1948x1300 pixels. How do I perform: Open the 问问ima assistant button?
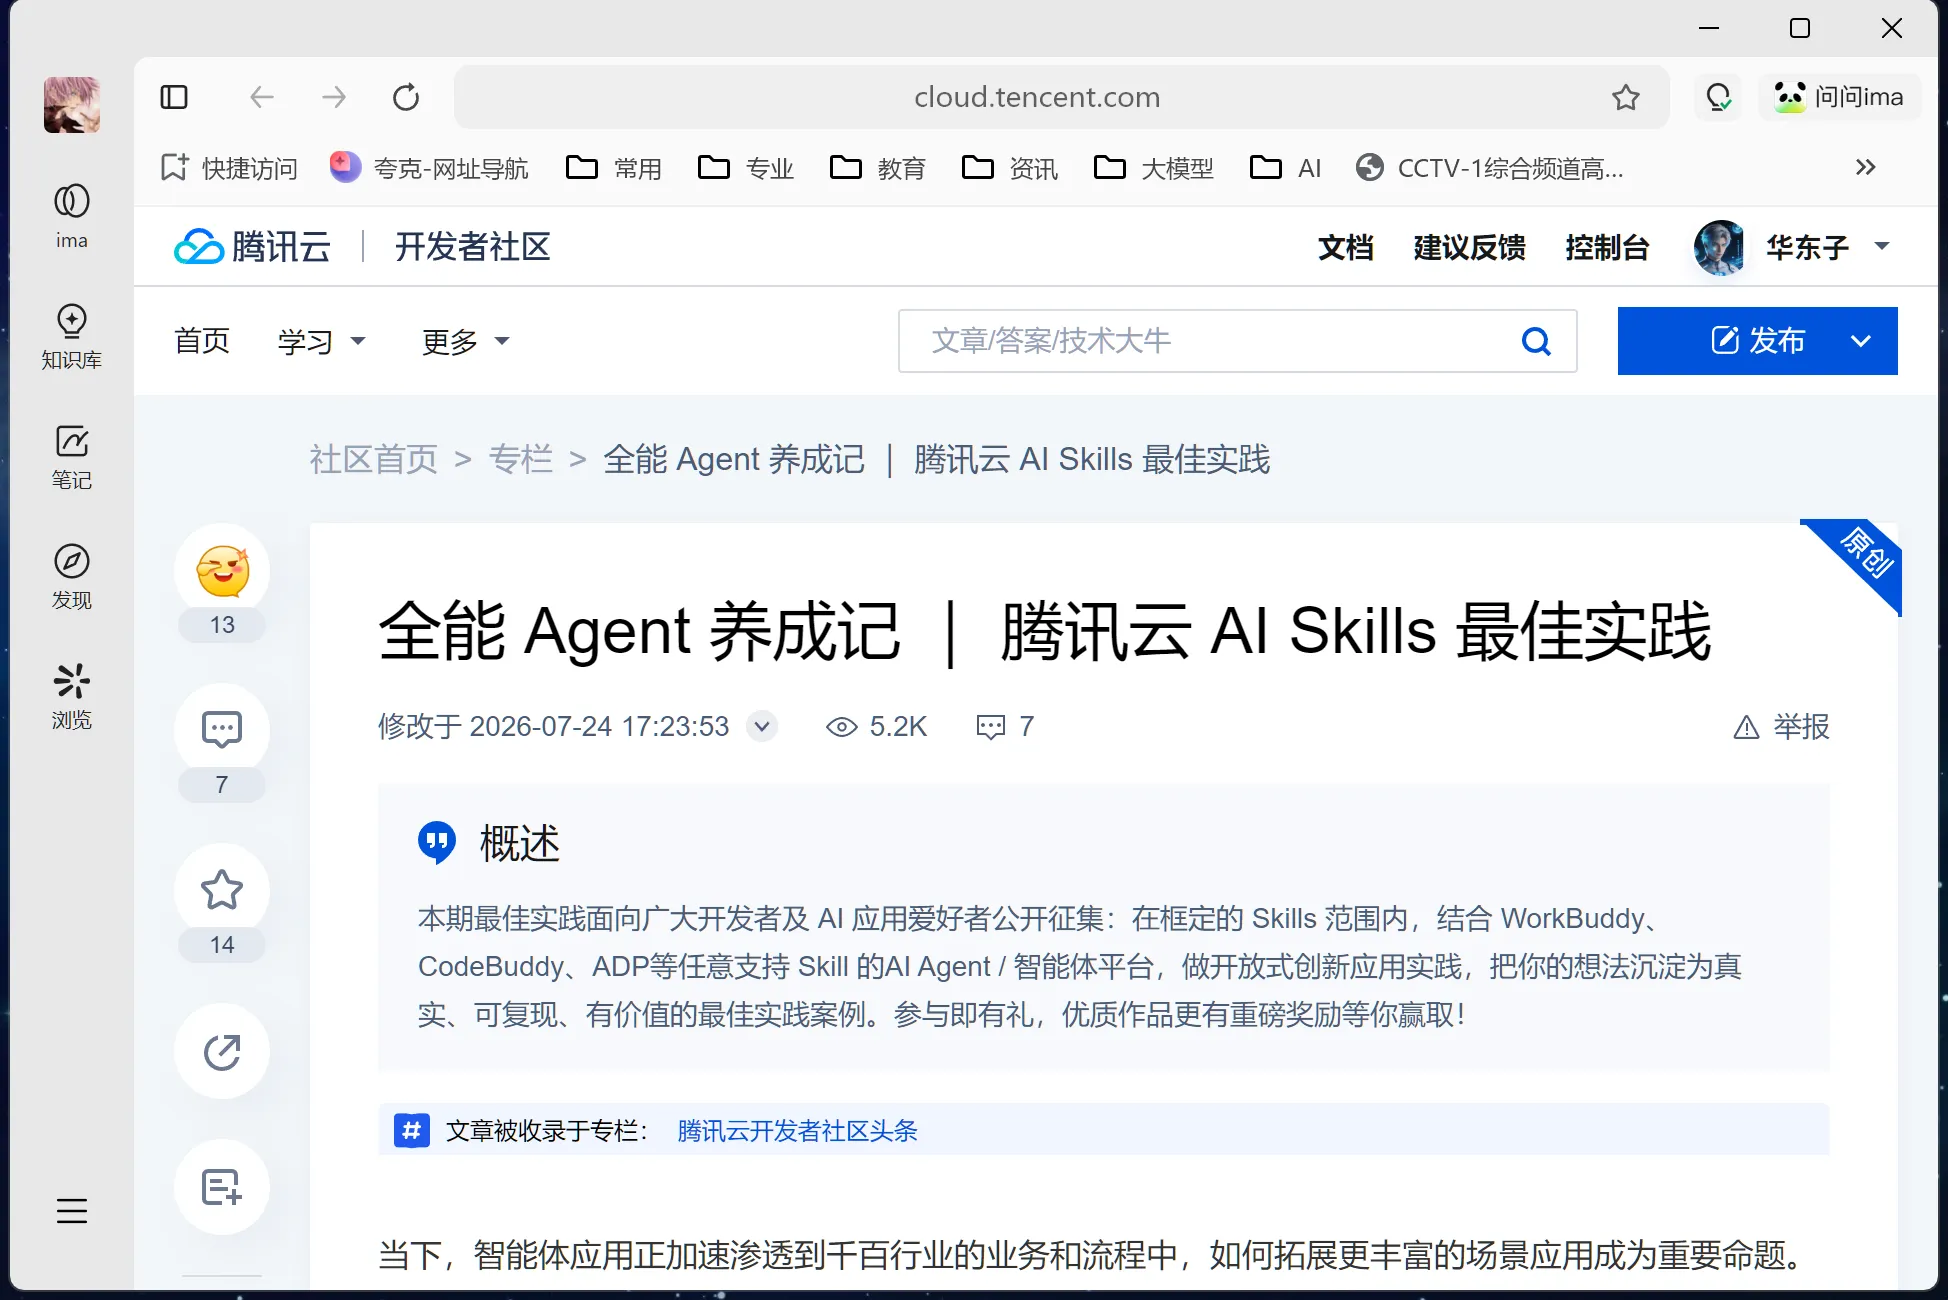click(1839, 97)
